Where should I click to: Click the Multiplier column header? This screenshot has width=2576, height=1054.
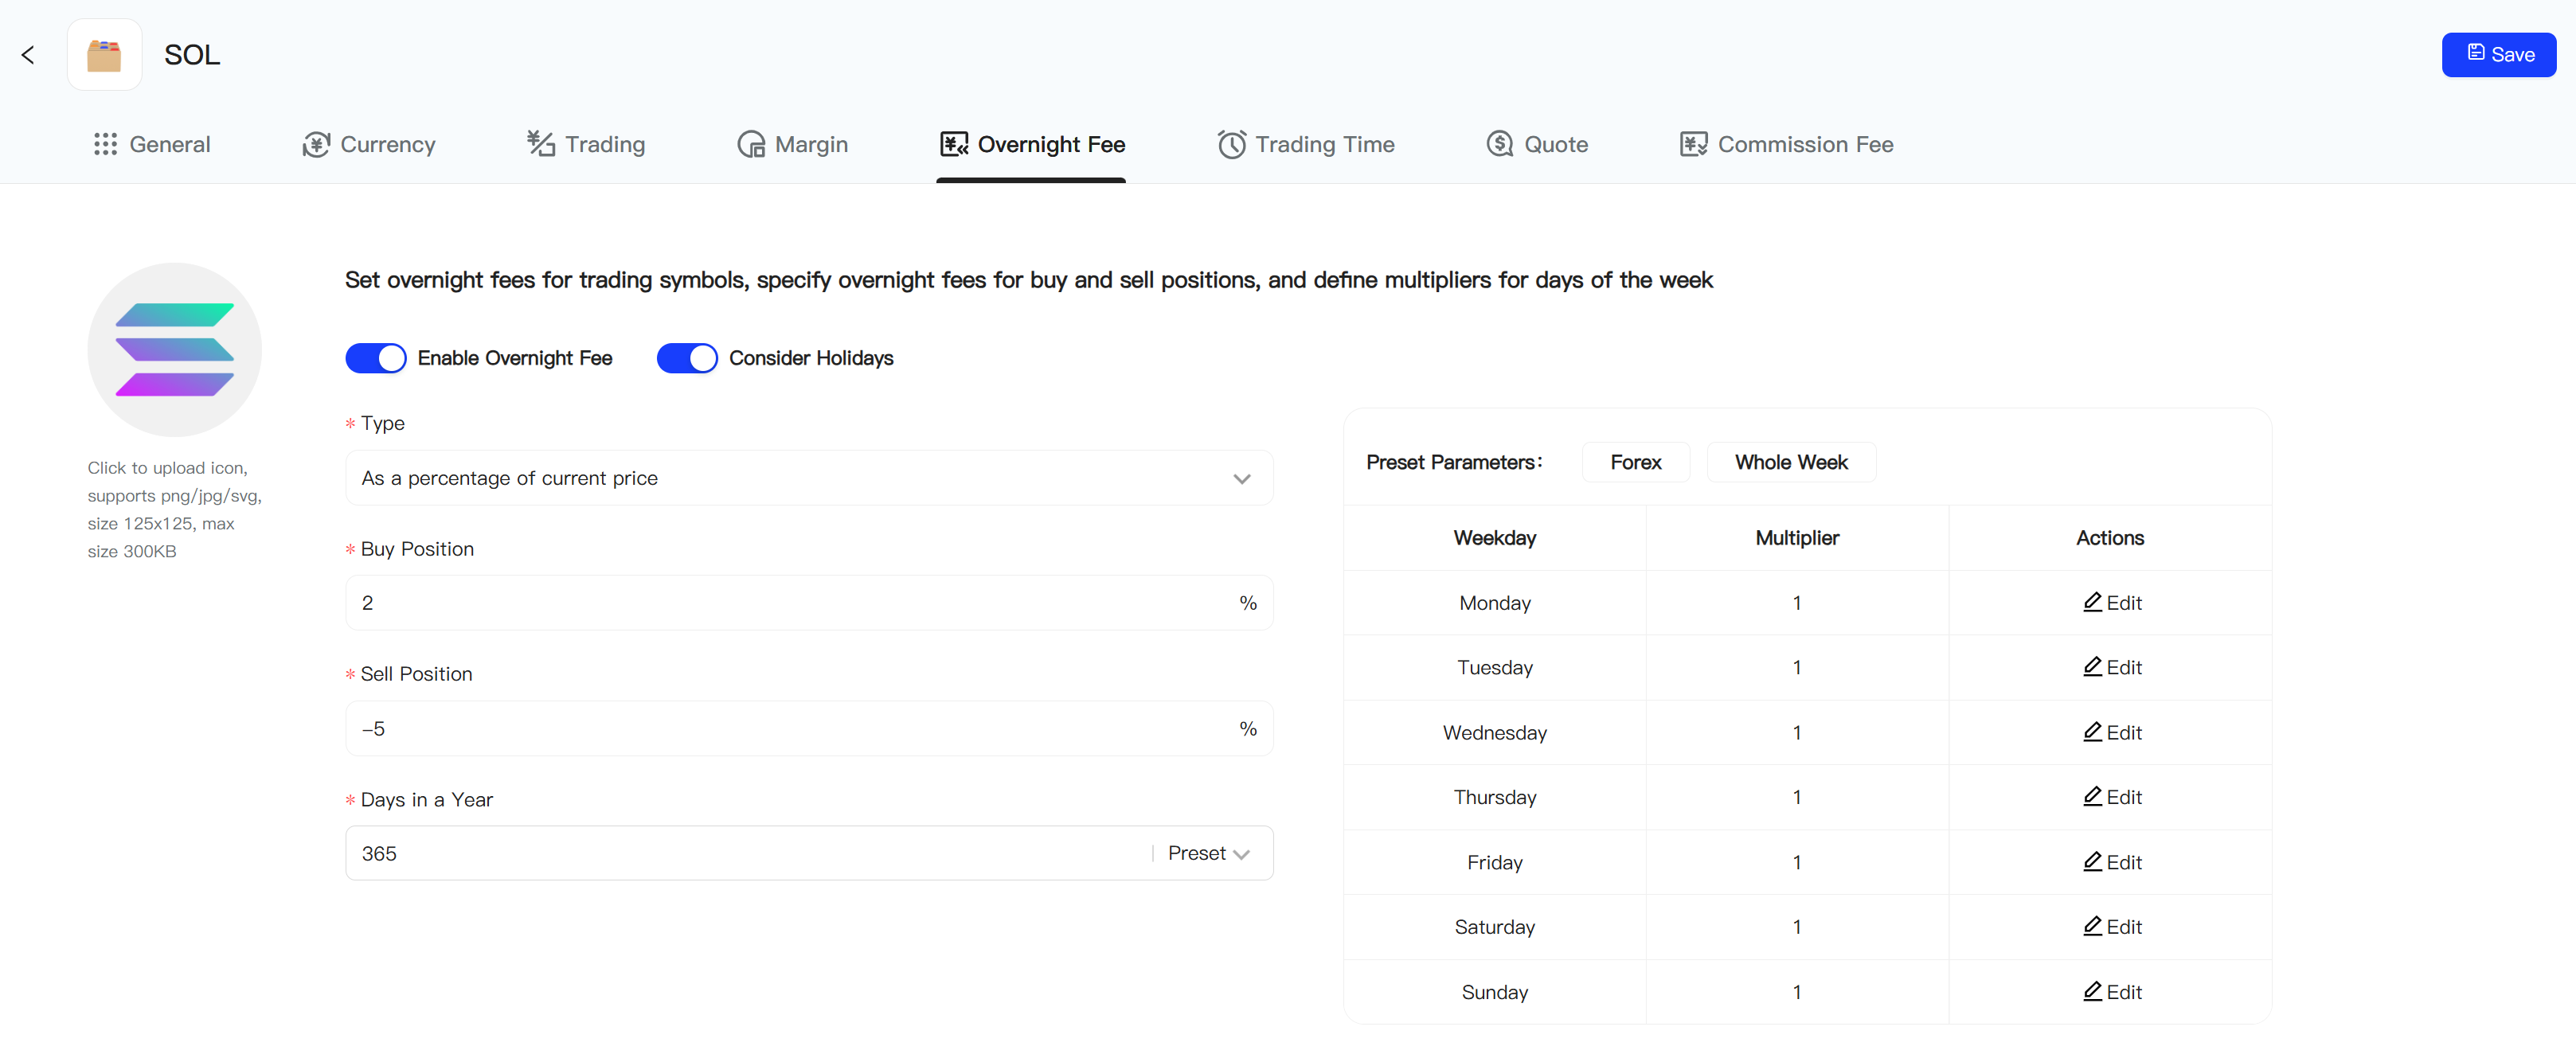(1797, 538)
